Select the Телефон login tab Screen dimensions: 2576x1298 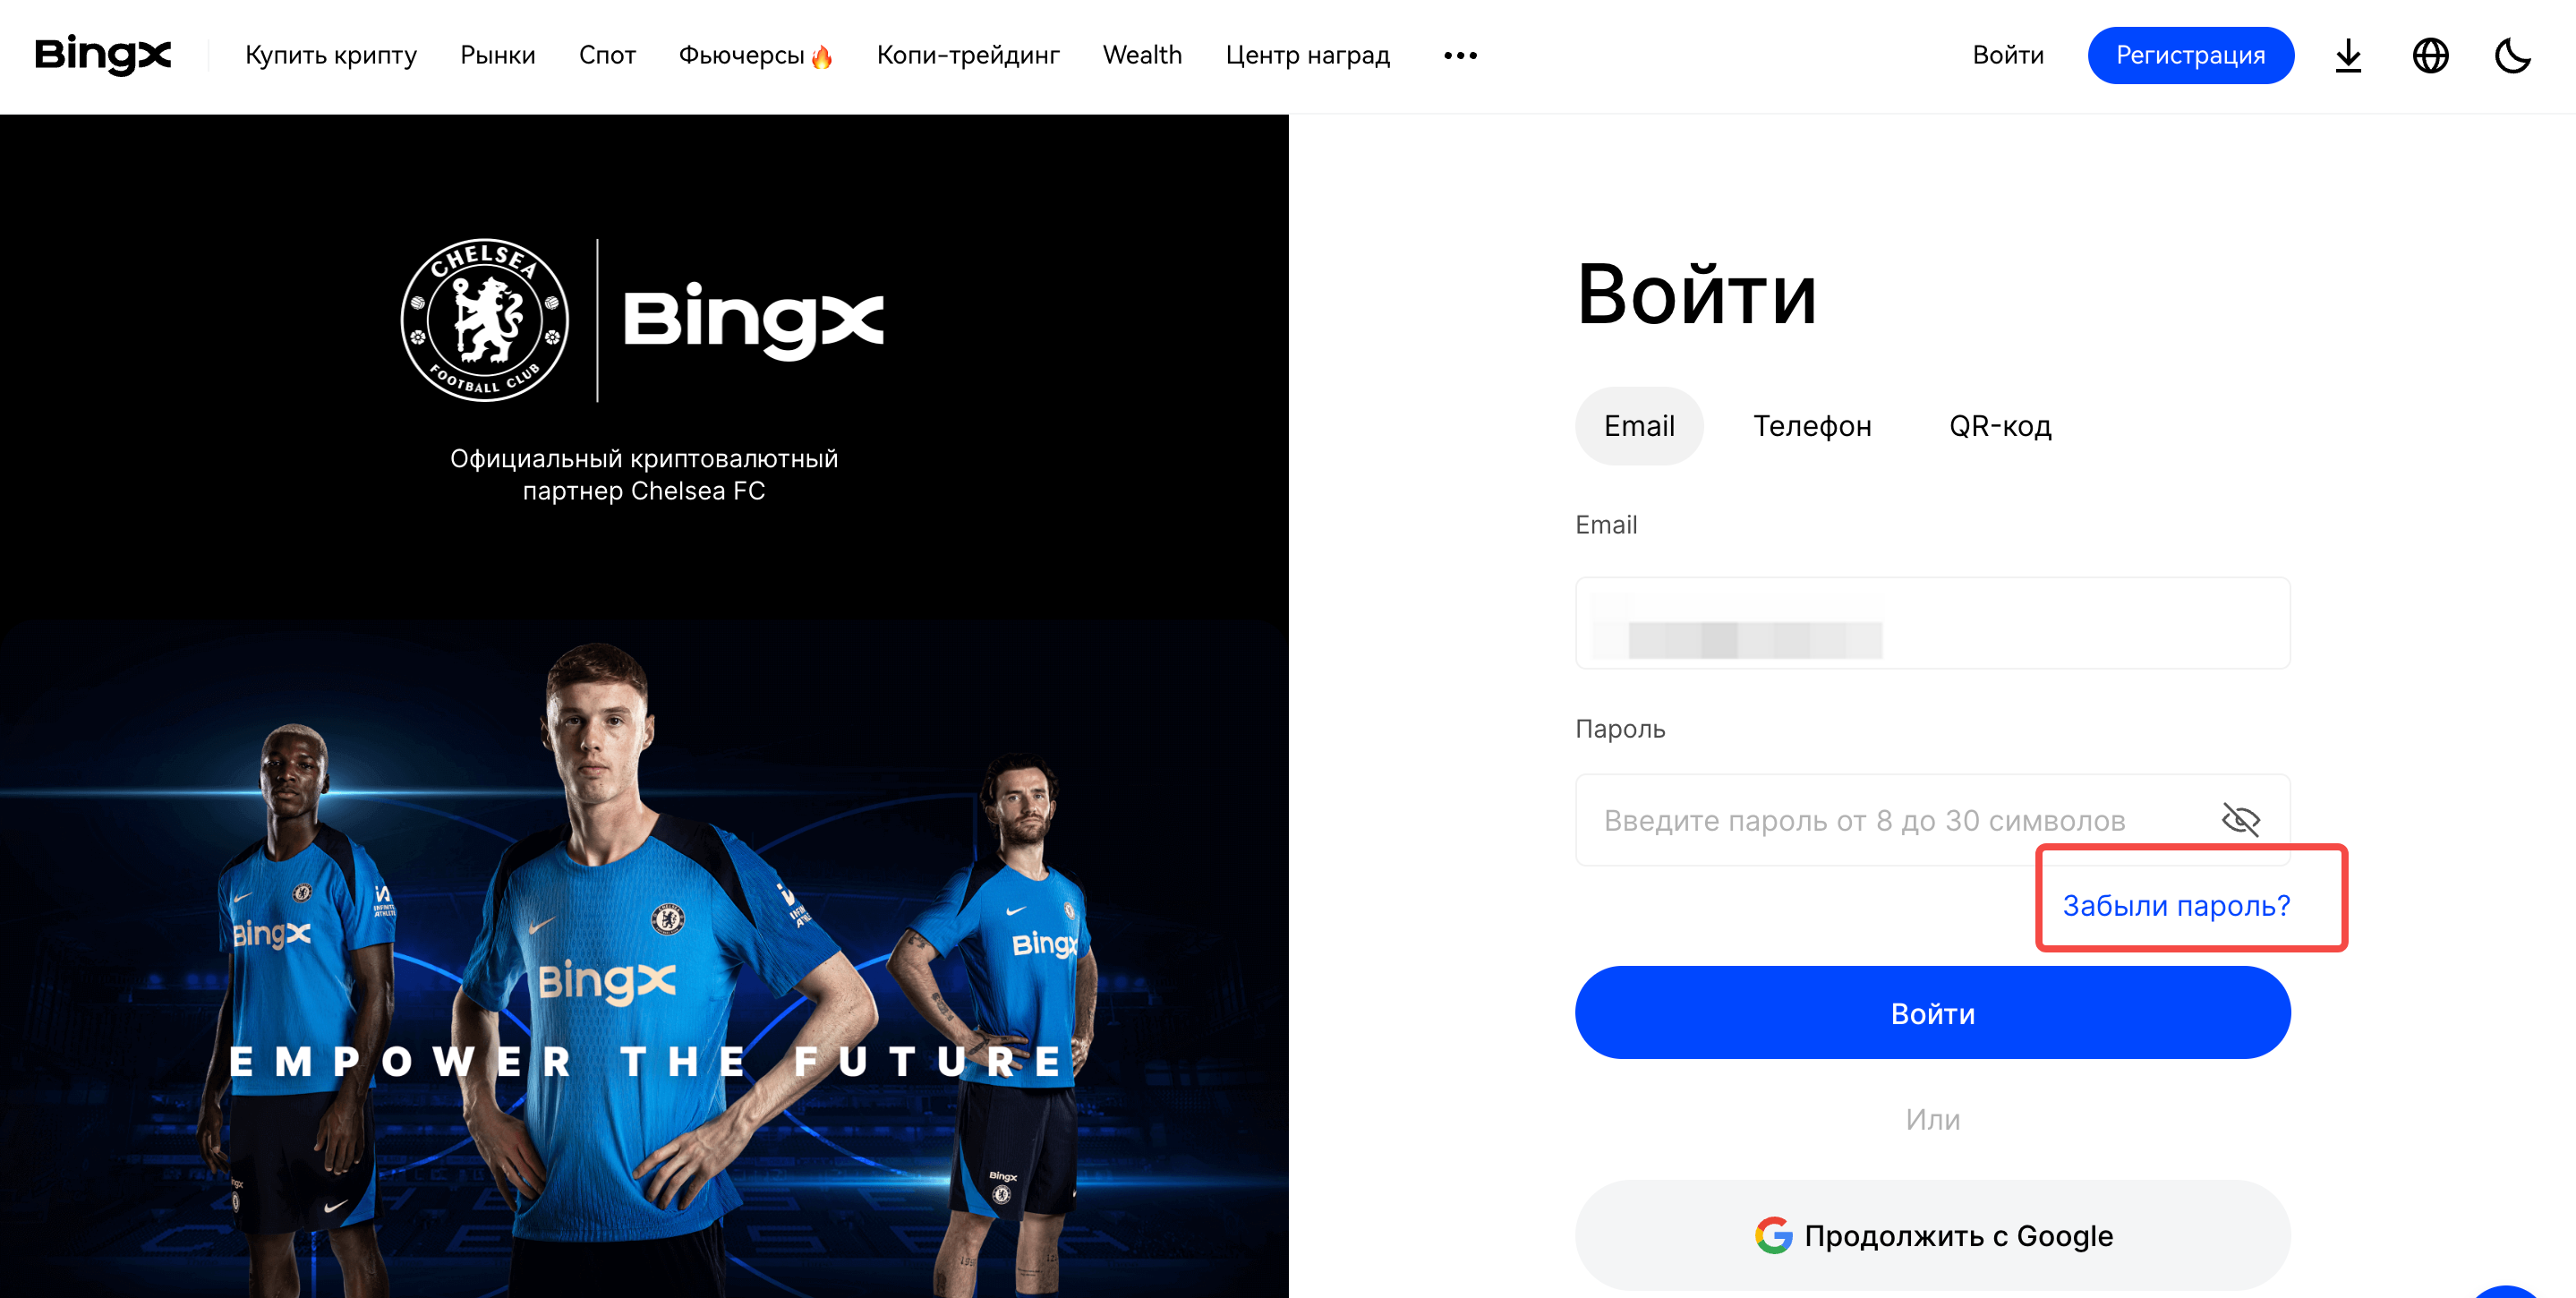tap(1812, 426)
